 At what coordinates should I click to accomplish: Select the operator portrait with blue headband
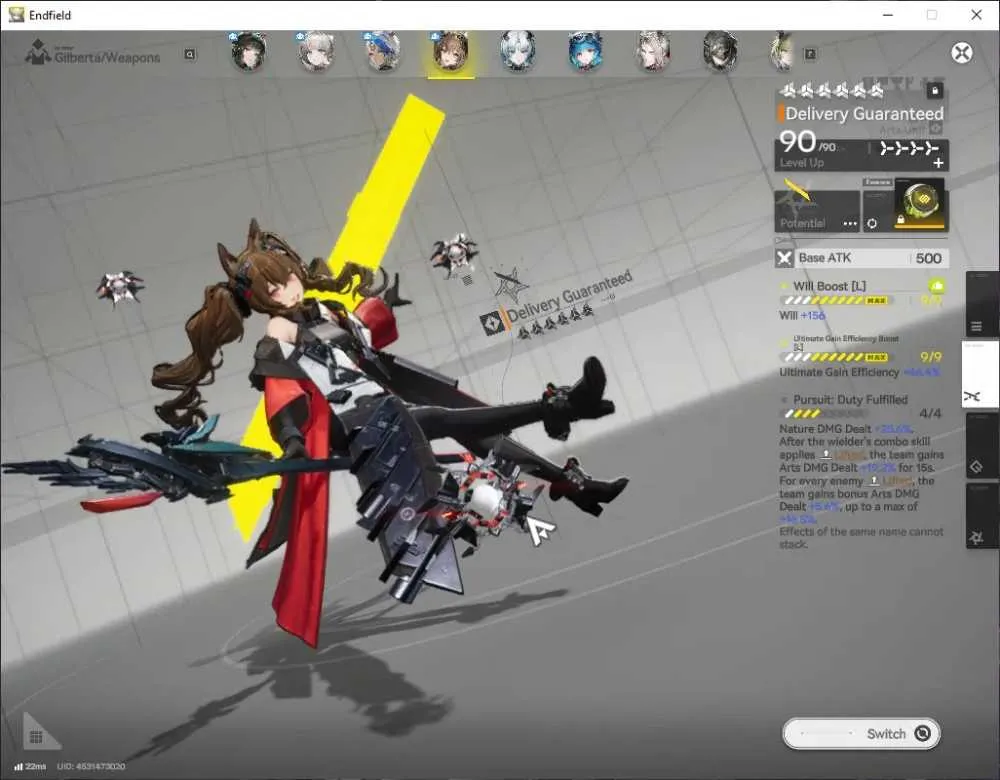coord(383,50)
